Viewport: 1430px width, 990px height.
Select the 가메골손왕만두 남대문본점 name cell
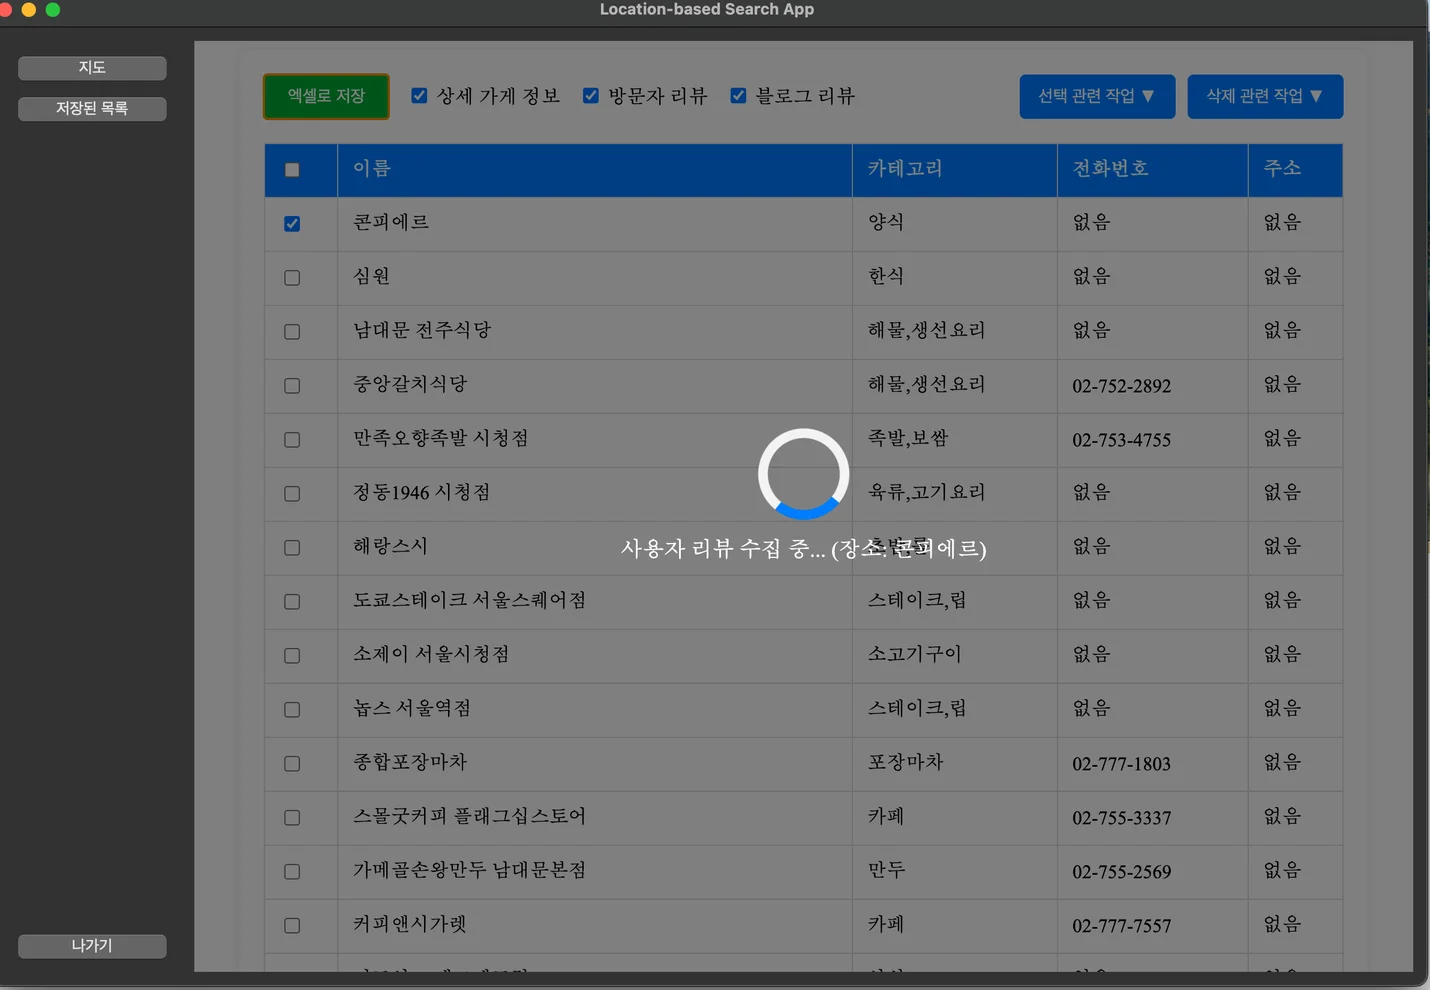coord(595,872)
